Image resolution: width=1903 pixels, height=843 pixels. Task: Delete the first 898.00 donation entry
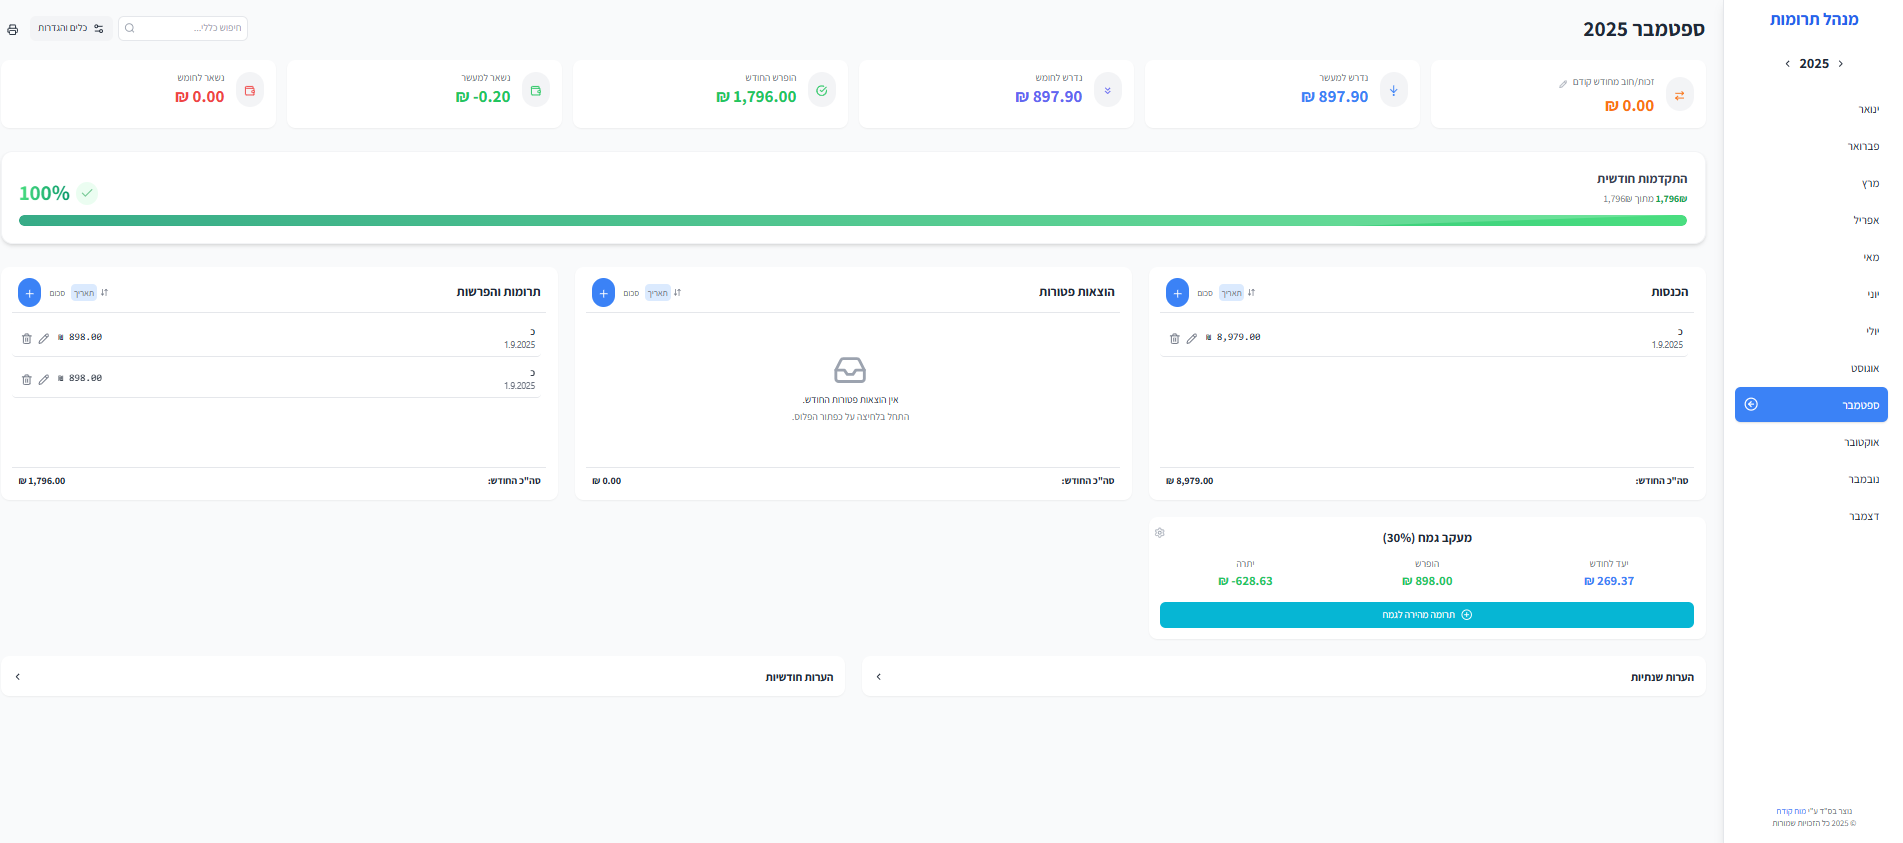point(26,338)
